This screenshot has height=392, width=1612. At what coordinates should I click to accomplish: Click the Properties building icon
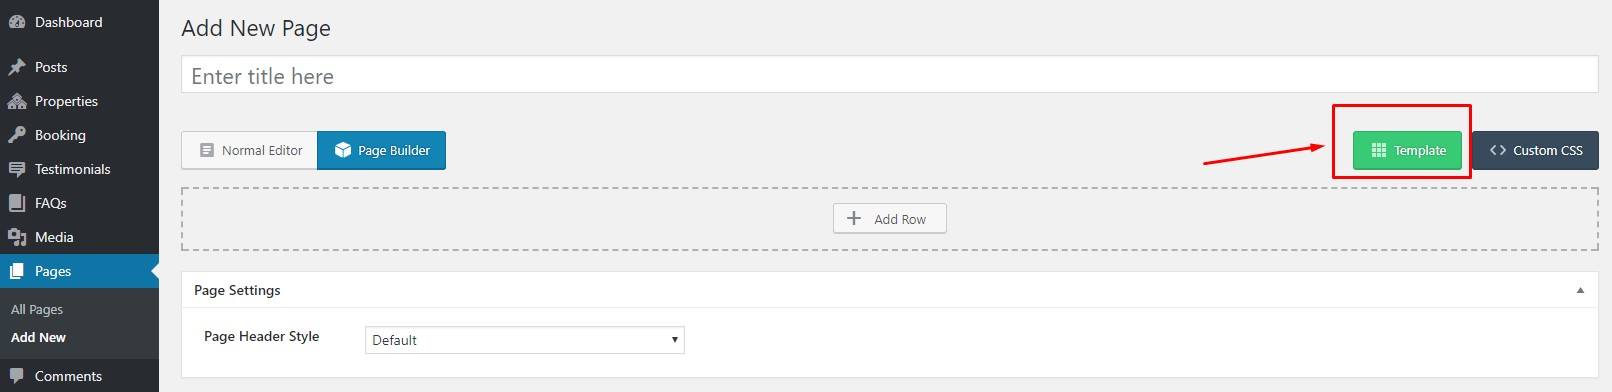(x=16, y=101)
